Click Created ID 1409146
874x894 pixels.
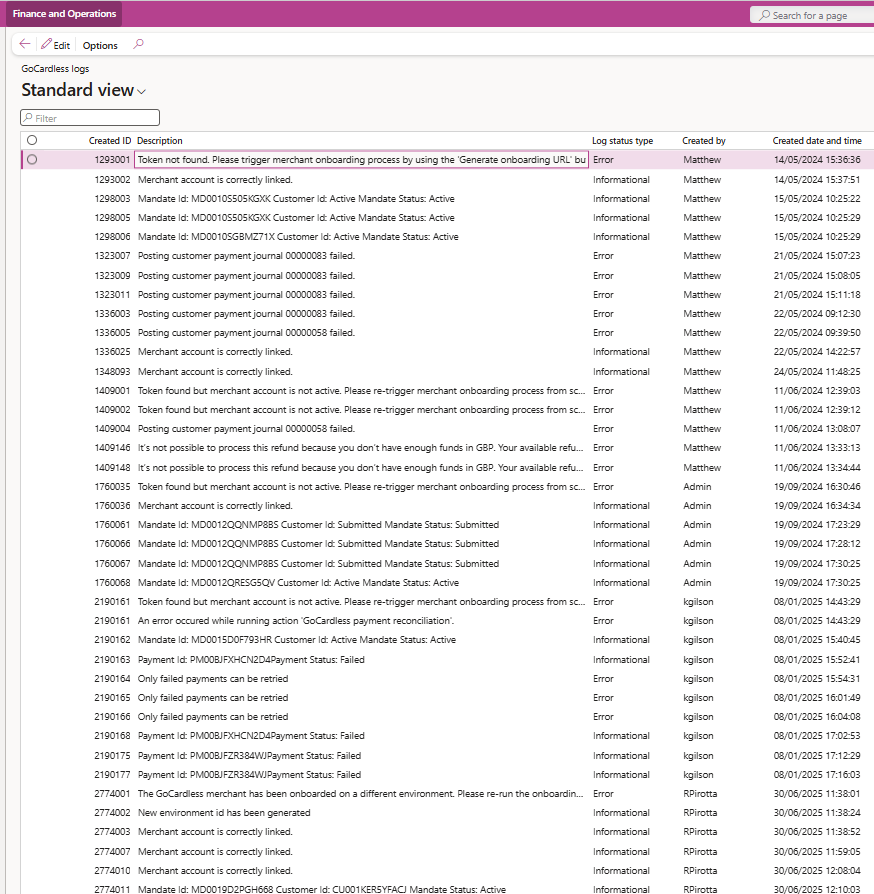(112, 448)
